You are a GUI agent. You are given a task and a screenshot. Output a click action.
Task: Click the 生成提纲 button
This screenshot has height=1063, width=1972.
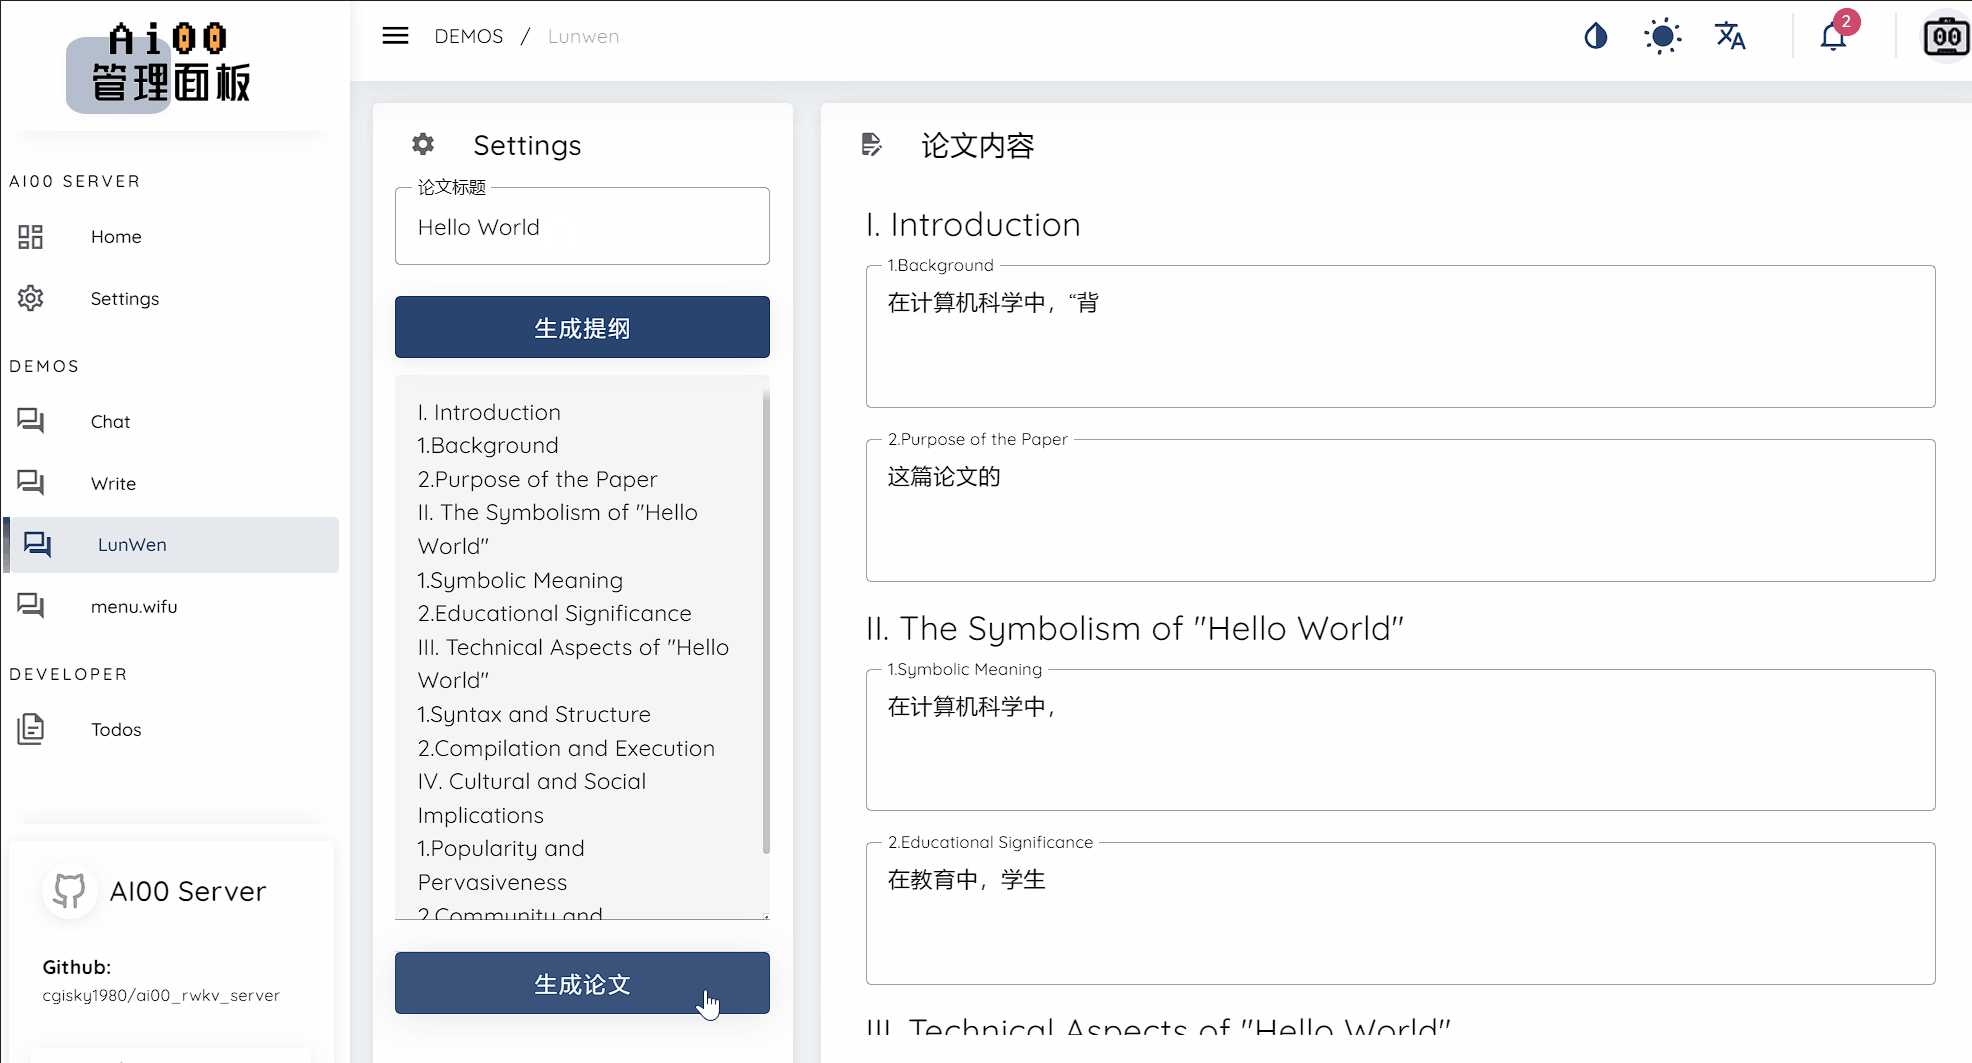[x=582, y=327]
